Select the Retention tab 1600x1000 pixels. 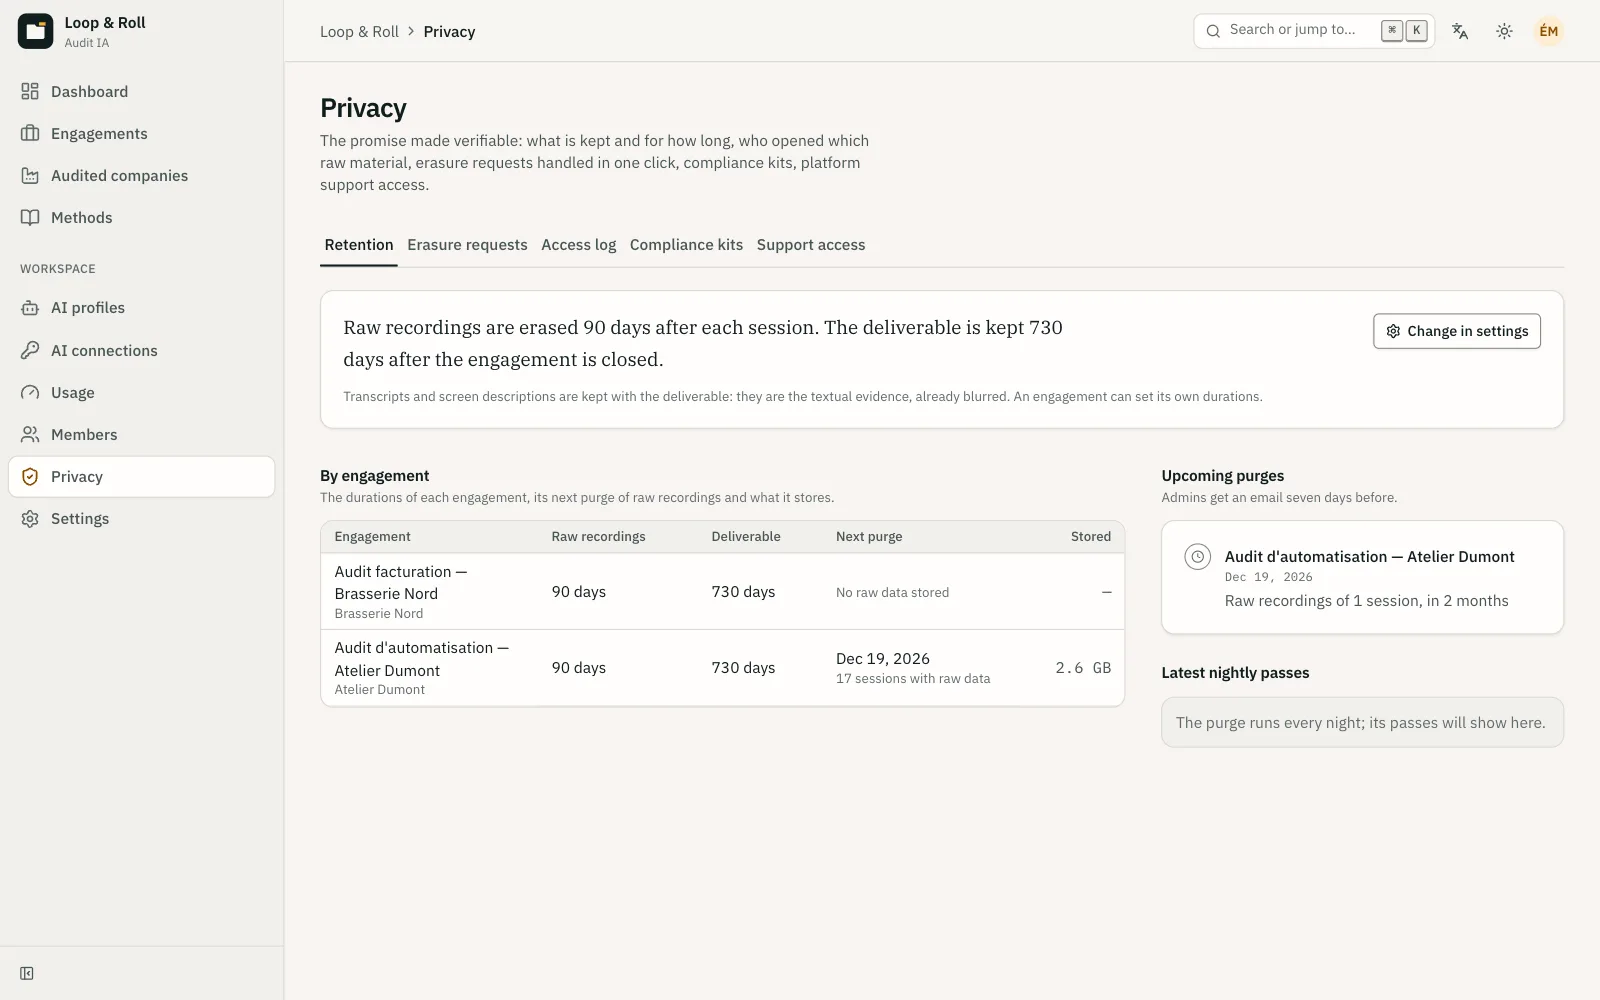pos(359,245)
